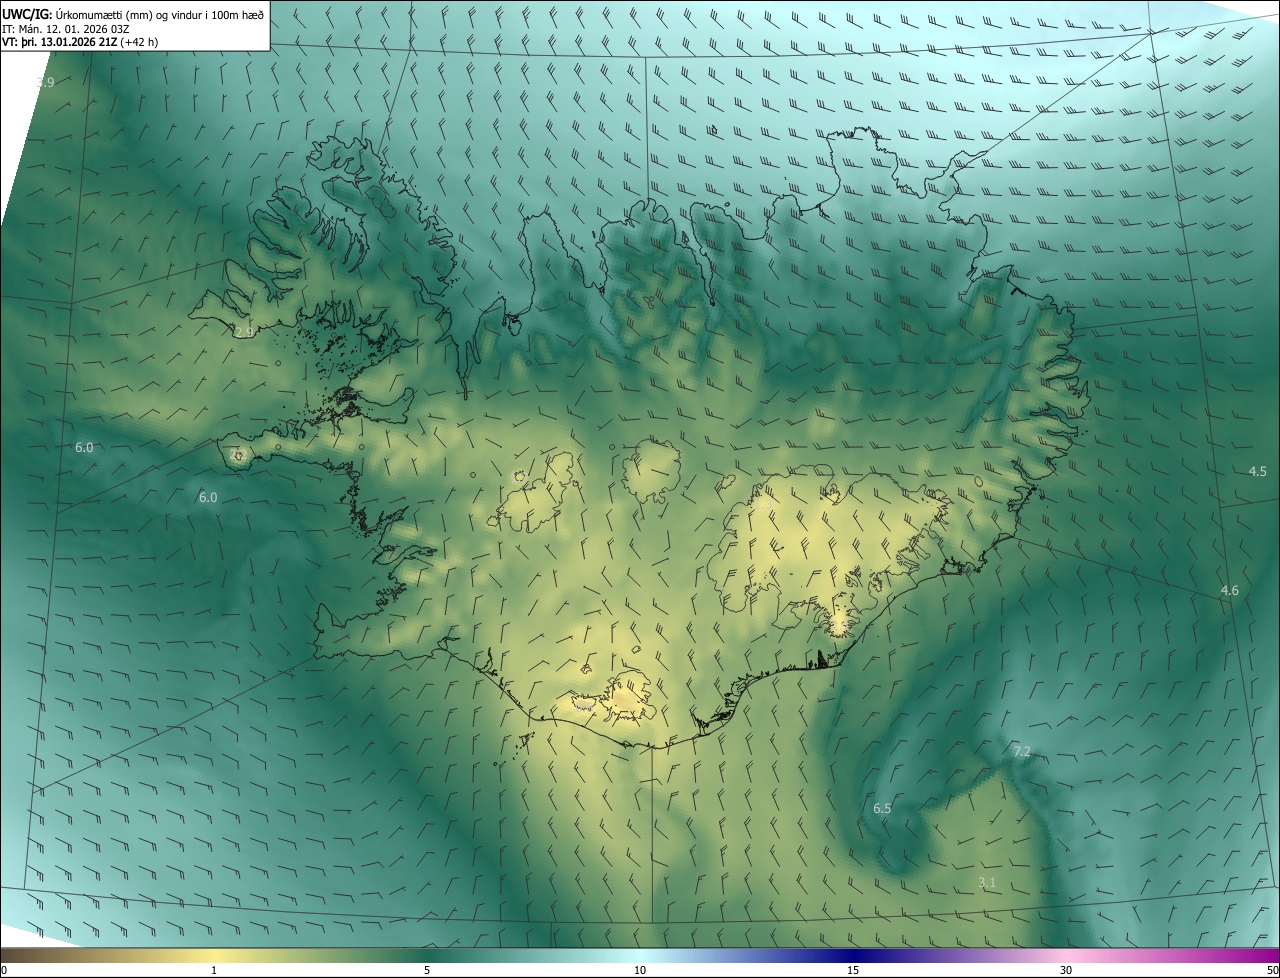Click the 7.2 value label

click(1021, 751)
